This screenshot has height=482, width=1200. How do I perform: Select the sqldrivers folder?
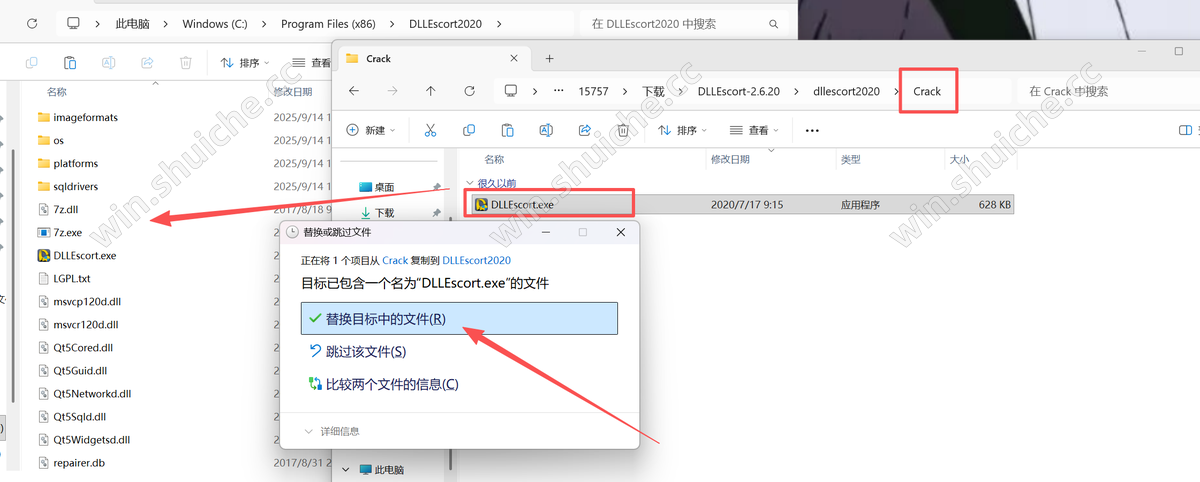pyautogui.click(x=75, y=186)
